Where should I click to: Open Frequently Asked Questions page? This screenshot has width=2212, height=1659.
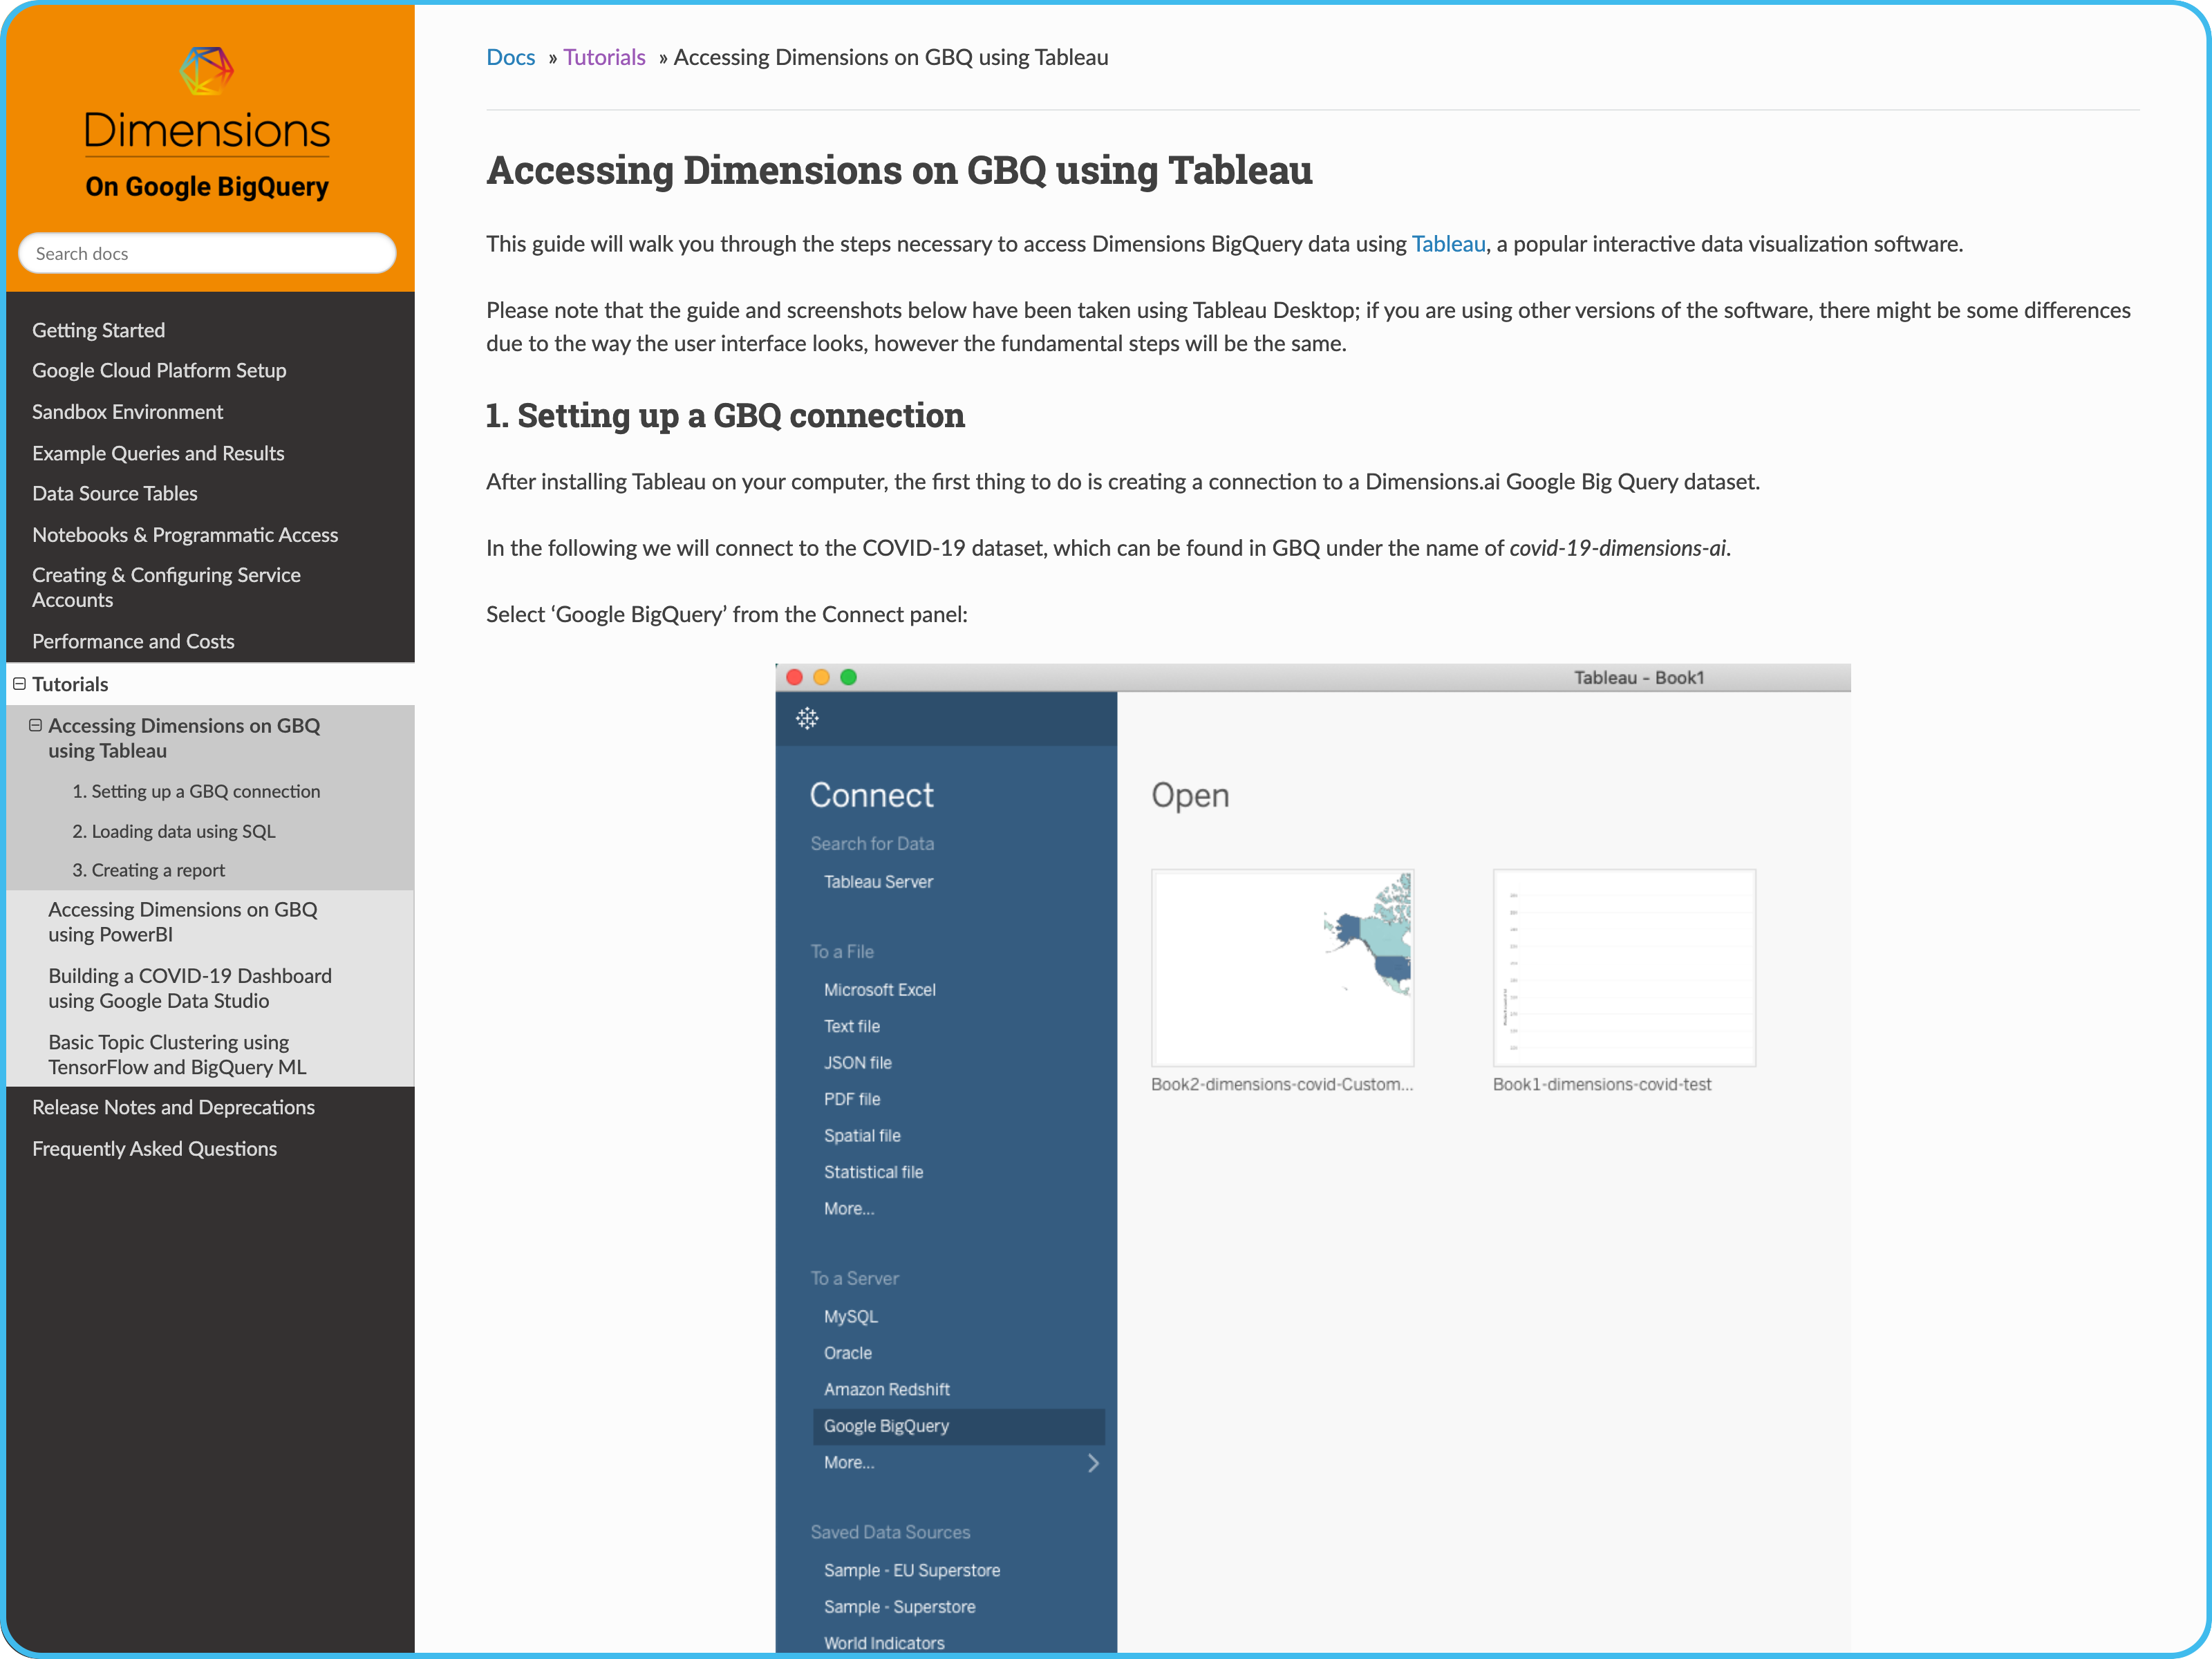point(154,1148)
